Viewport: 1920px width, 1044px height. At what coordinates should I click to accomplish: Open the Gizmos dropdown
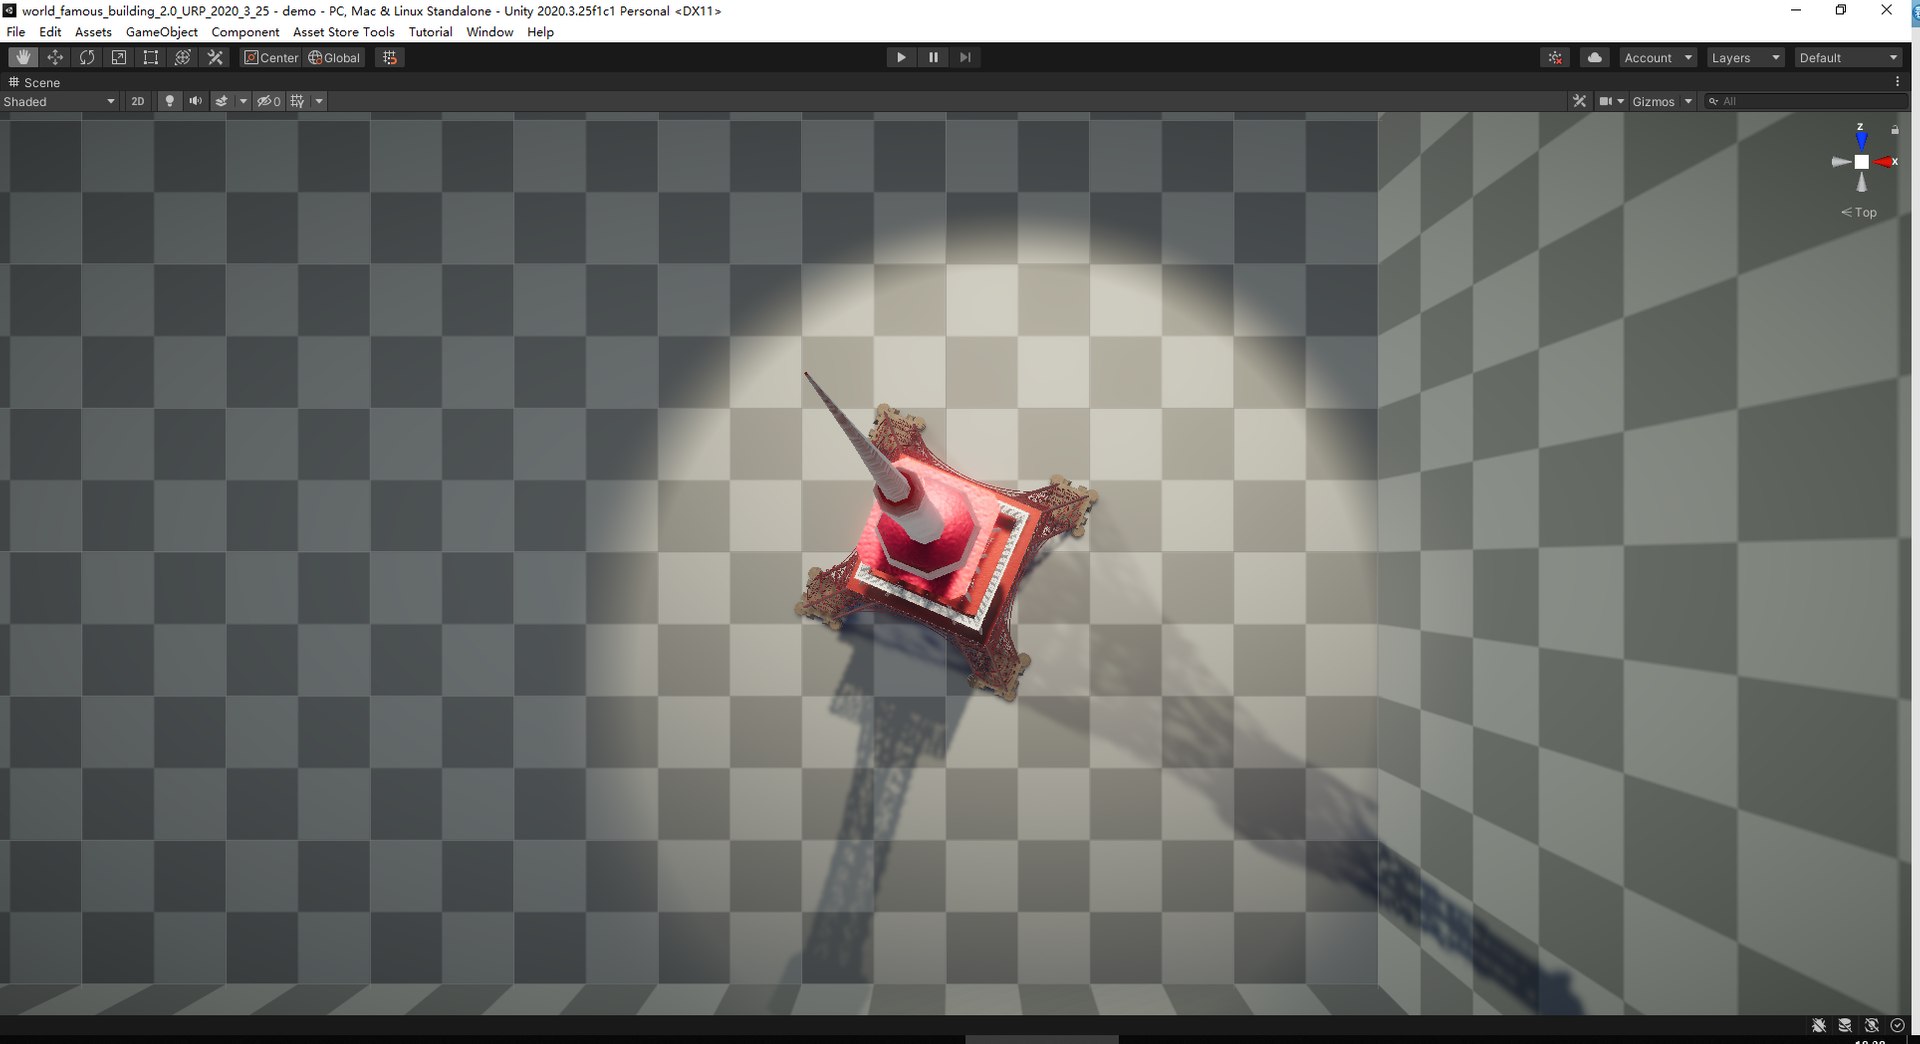tap(1661, 101)
